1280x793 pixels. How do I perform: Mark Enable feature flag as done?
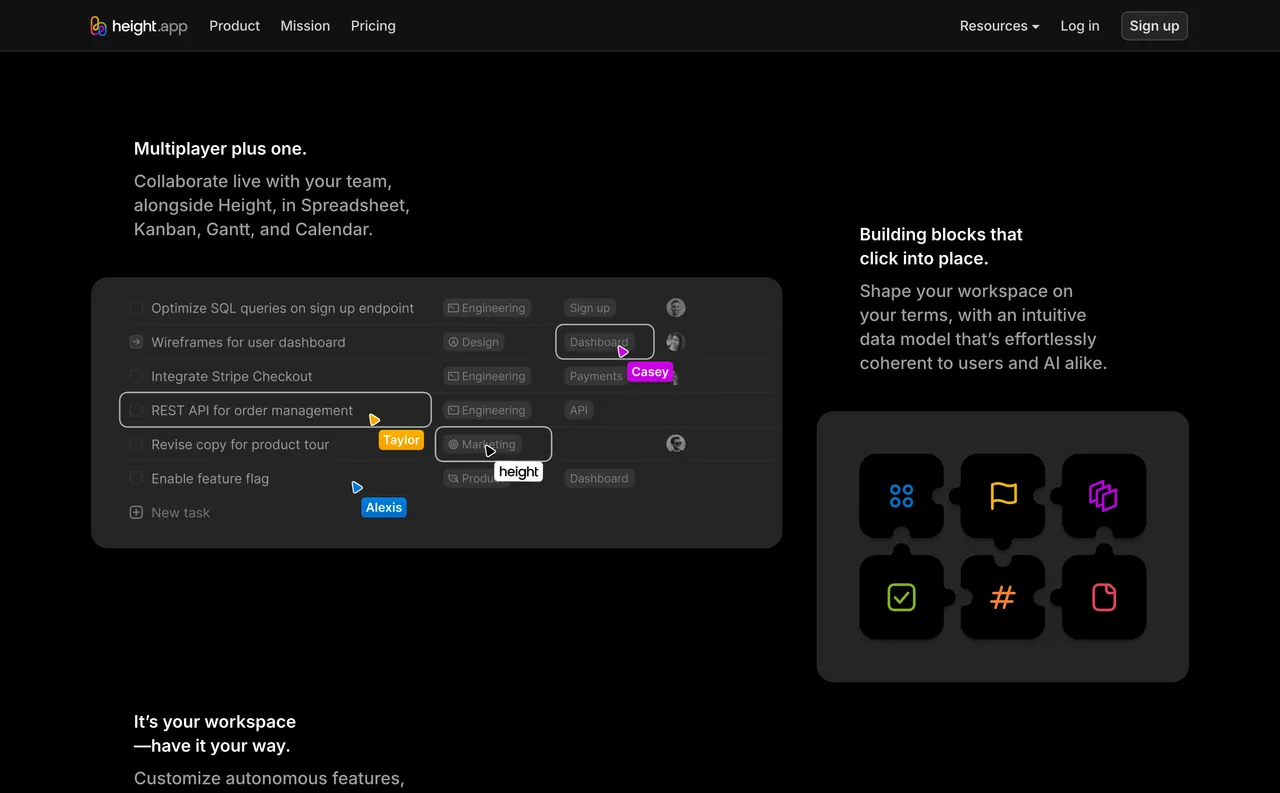tap(135, 478)
